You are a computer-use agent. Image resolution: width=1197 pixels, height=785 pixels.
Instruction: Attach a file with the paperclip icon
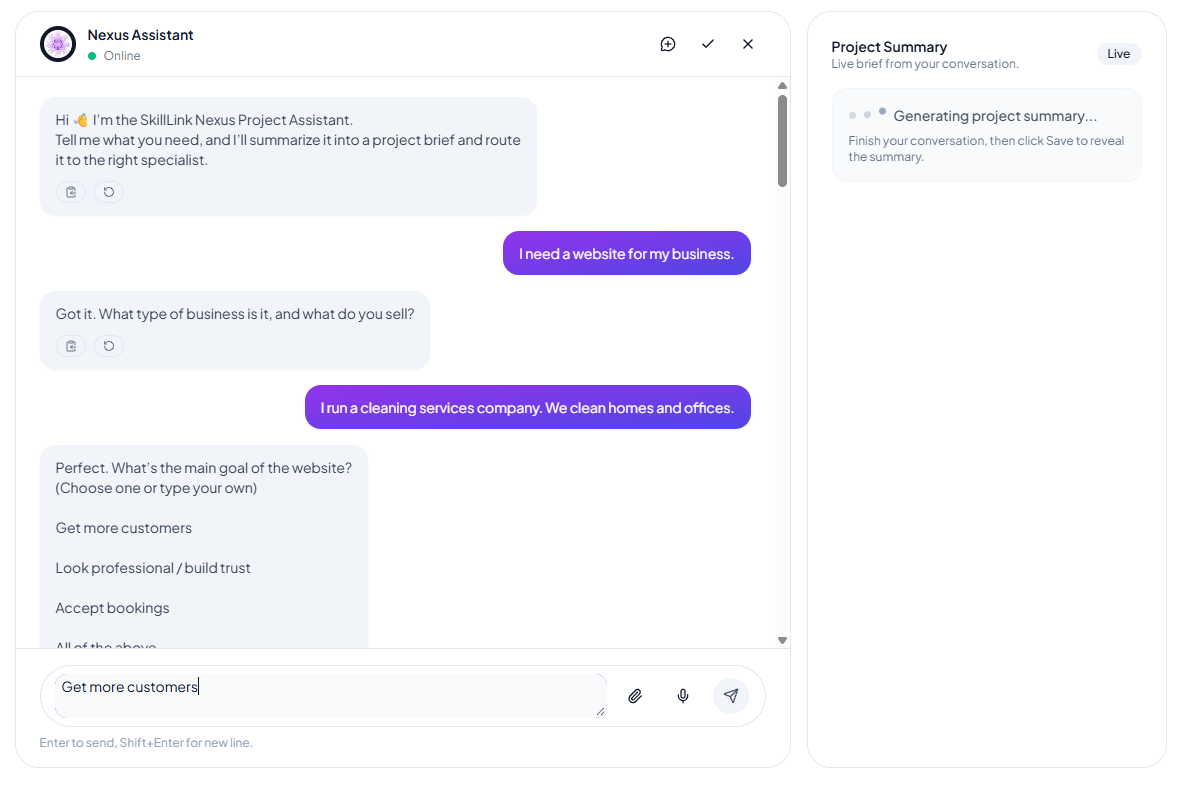point(635,696)
